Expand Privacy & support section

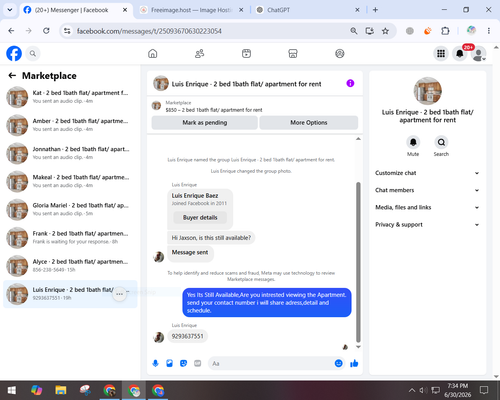(427, 225)
